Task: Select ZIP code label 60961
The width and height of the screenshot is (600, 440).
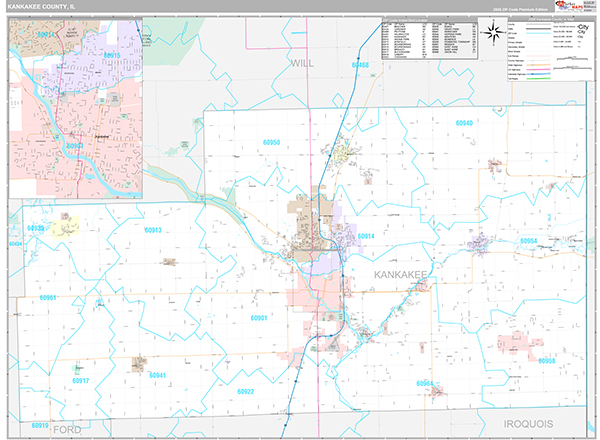Action: pyautogui.click(x=48, y=298)
